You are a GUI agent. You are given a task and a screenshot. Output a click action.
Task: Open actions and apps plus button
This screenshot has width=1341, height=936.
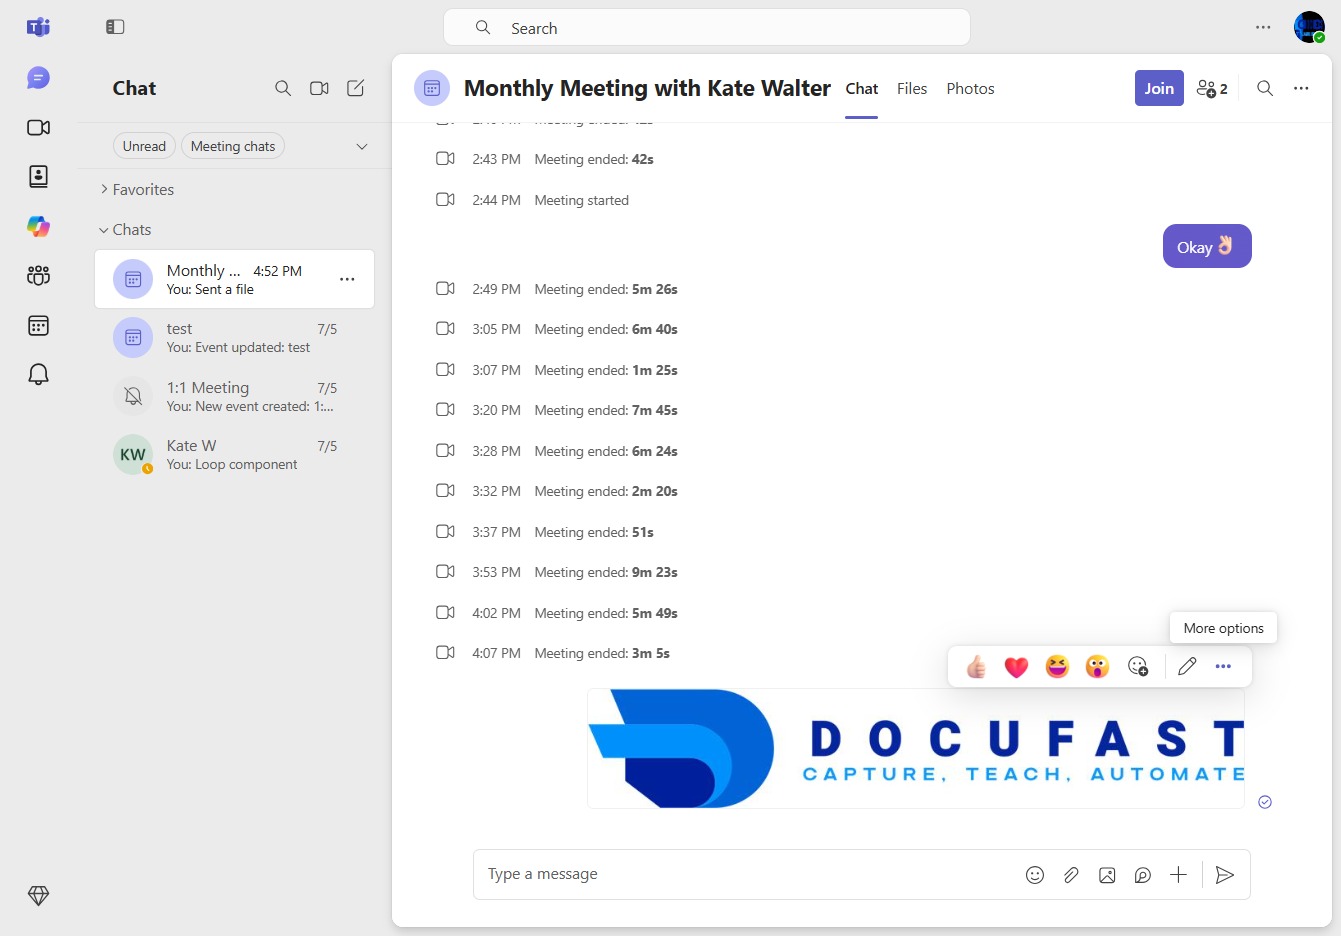(x=1179, y=875)
